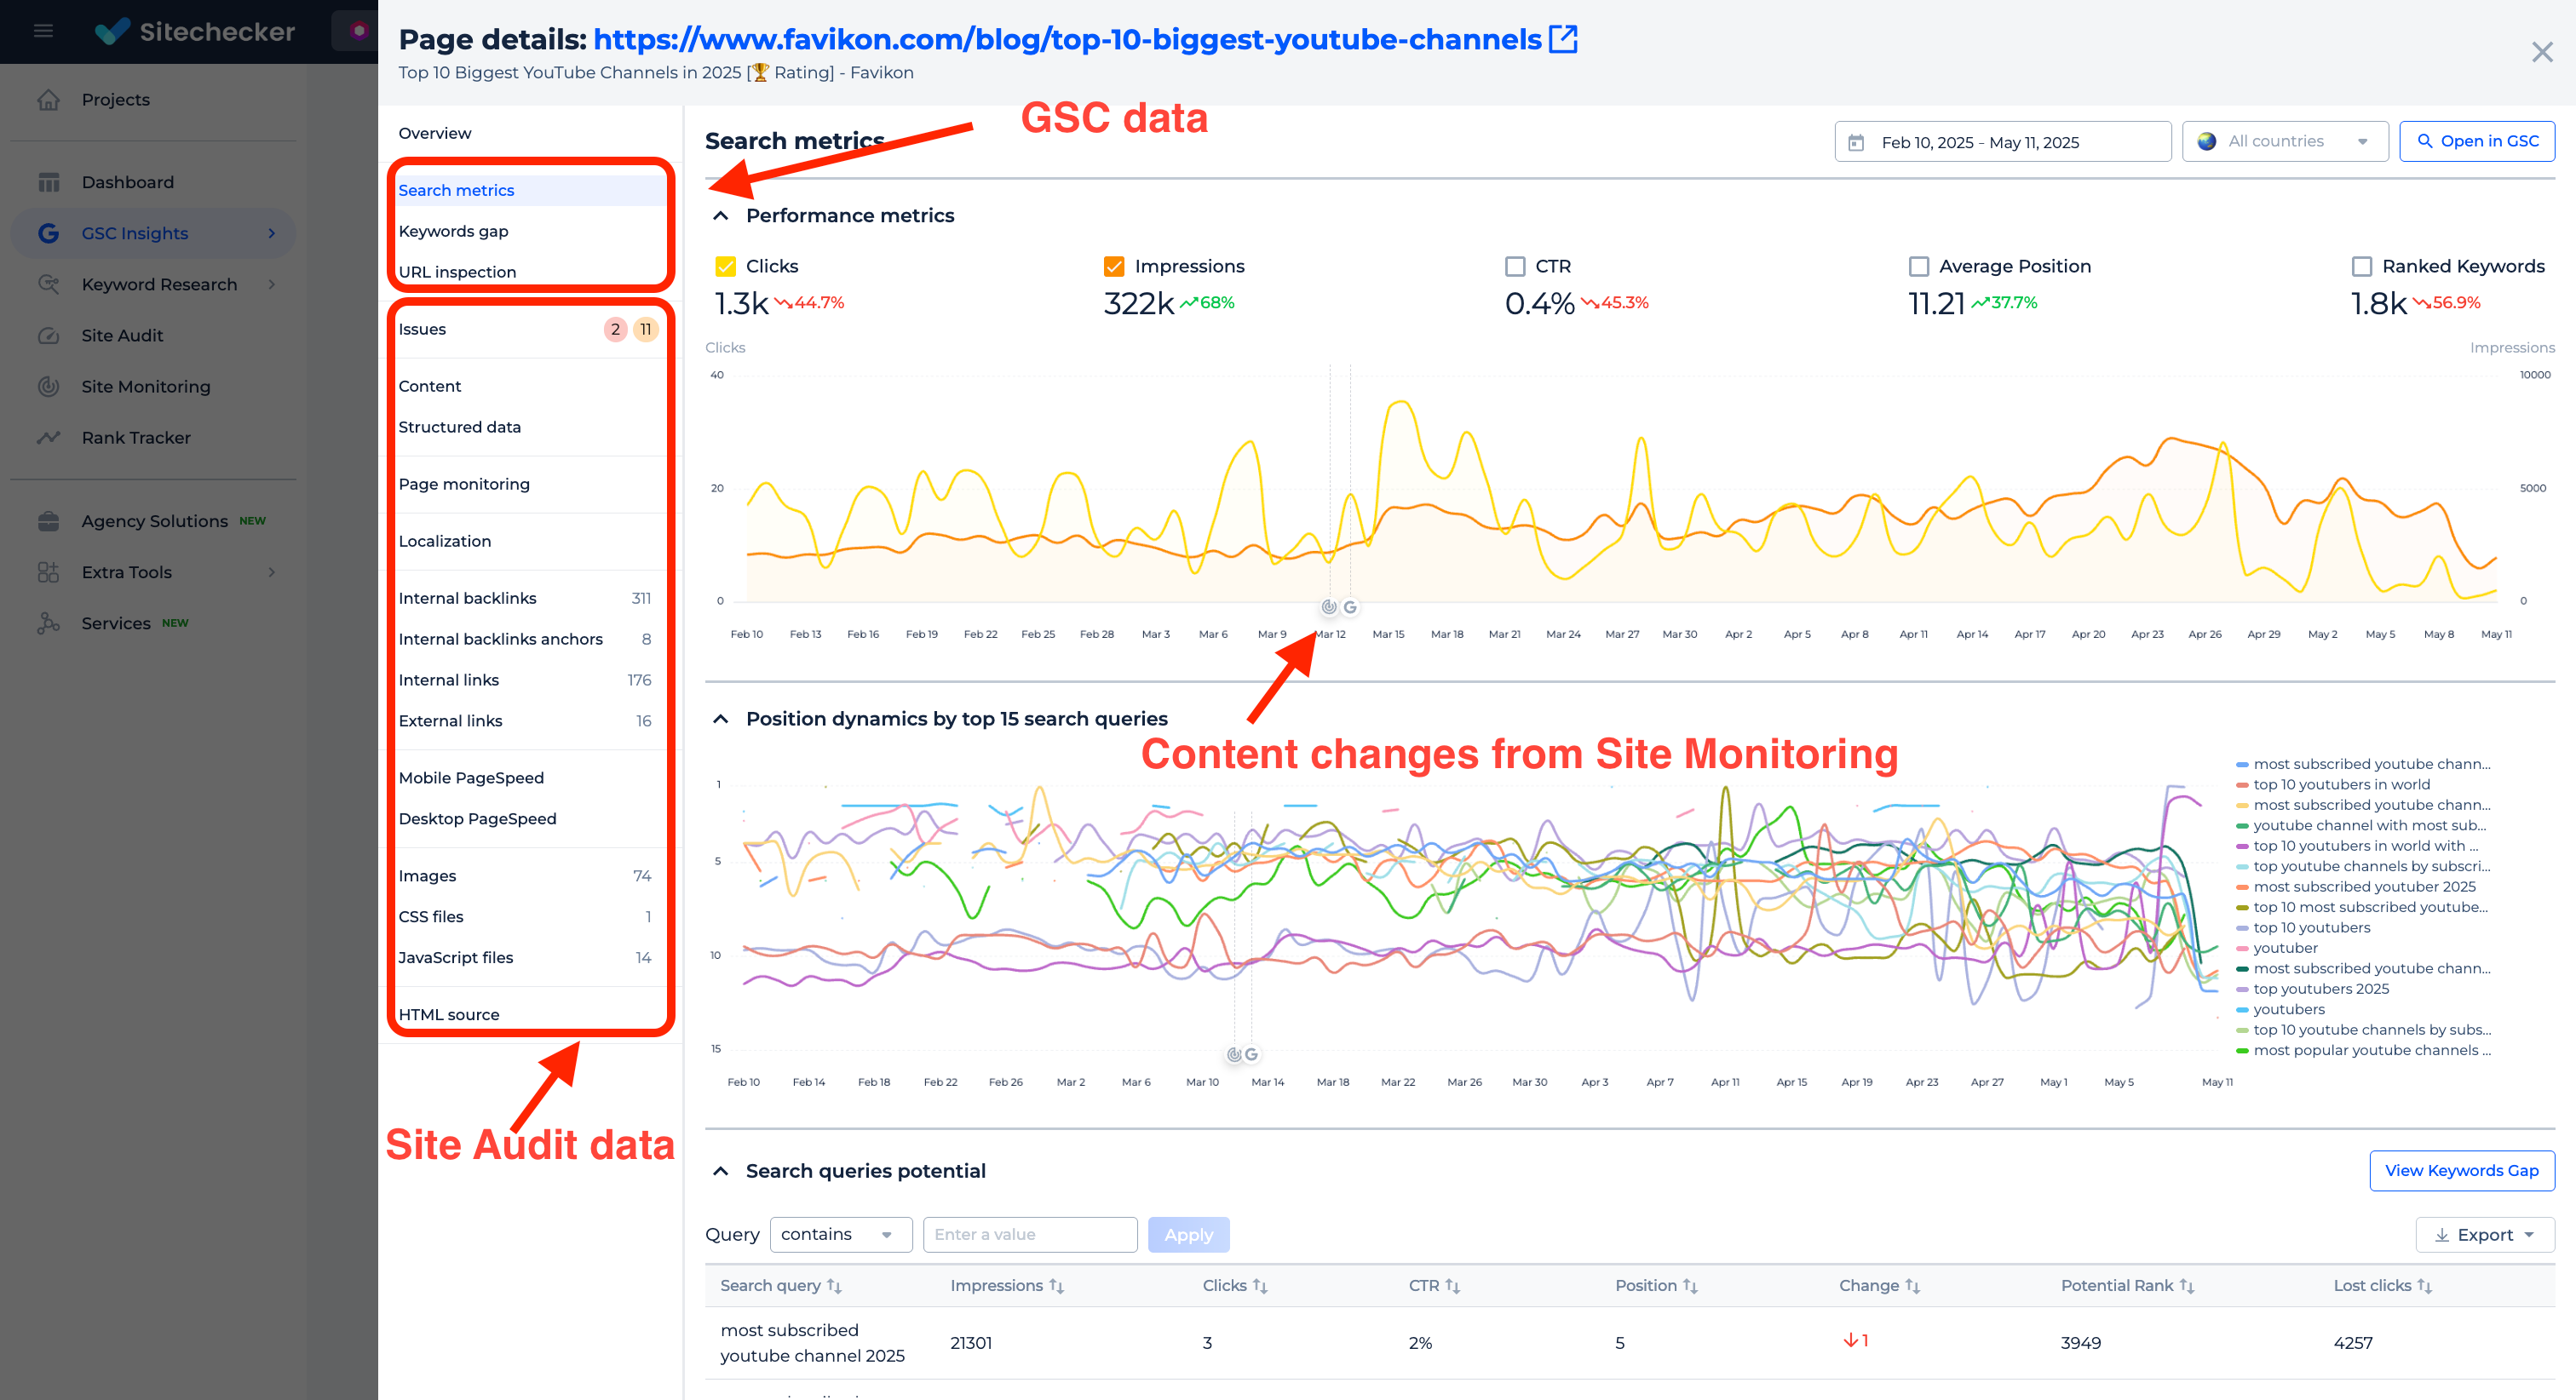Click the Keyword Research icon

[48, 284]
